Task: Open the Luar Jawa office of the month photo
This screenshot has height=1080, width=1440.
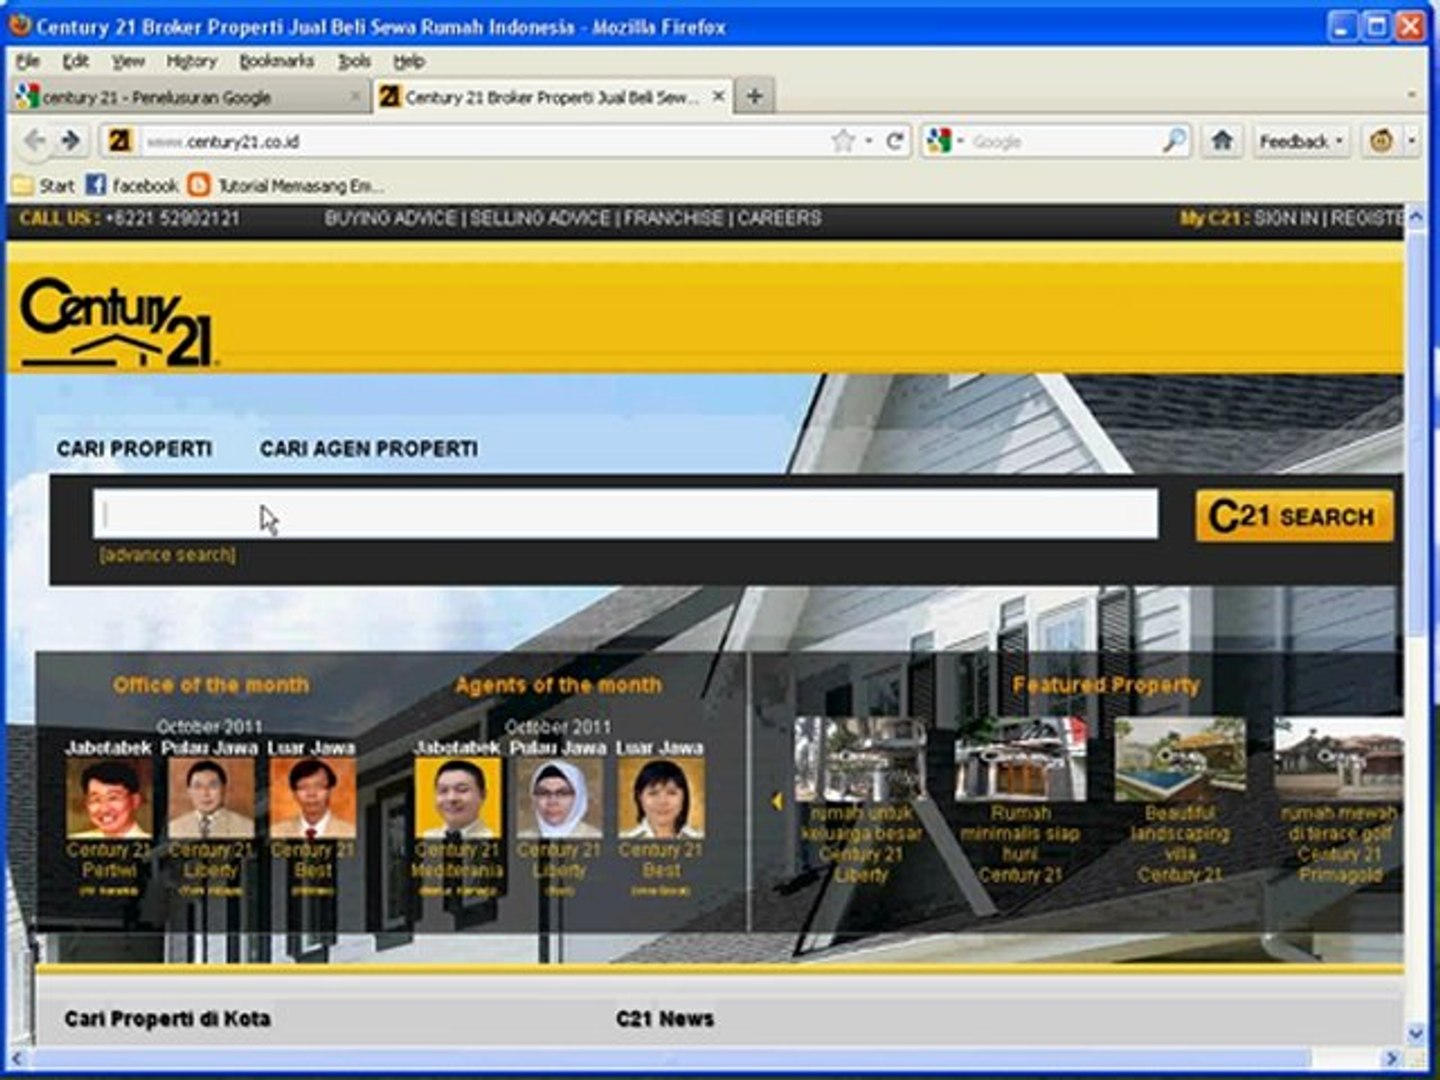Action: 313,798
